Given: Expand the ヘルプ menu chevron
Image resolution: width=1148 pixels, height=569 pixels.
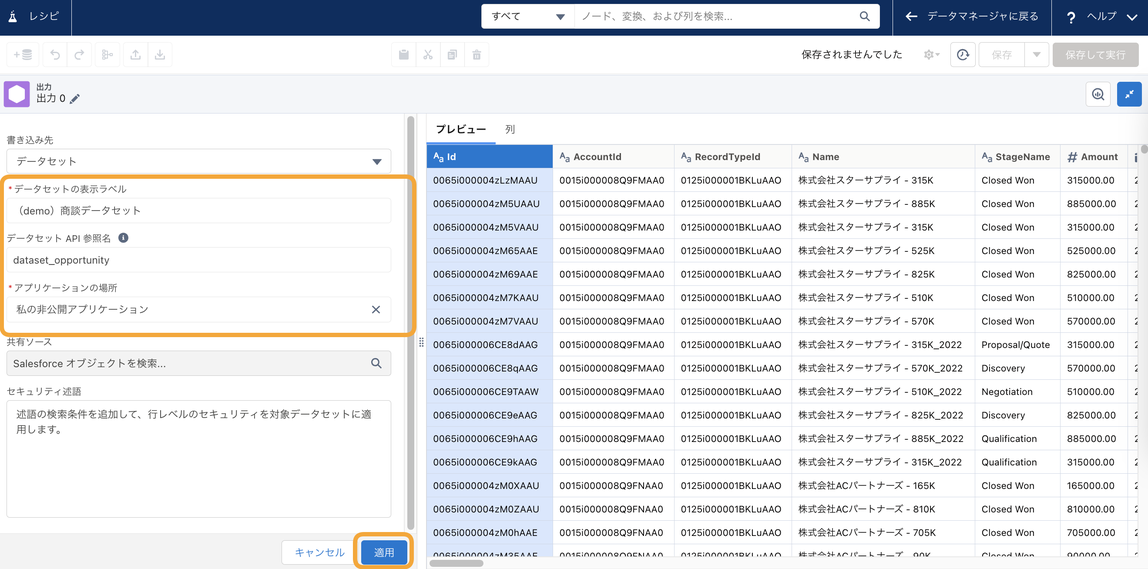Looking at the screenshot, I should (x=1132, y=17).
